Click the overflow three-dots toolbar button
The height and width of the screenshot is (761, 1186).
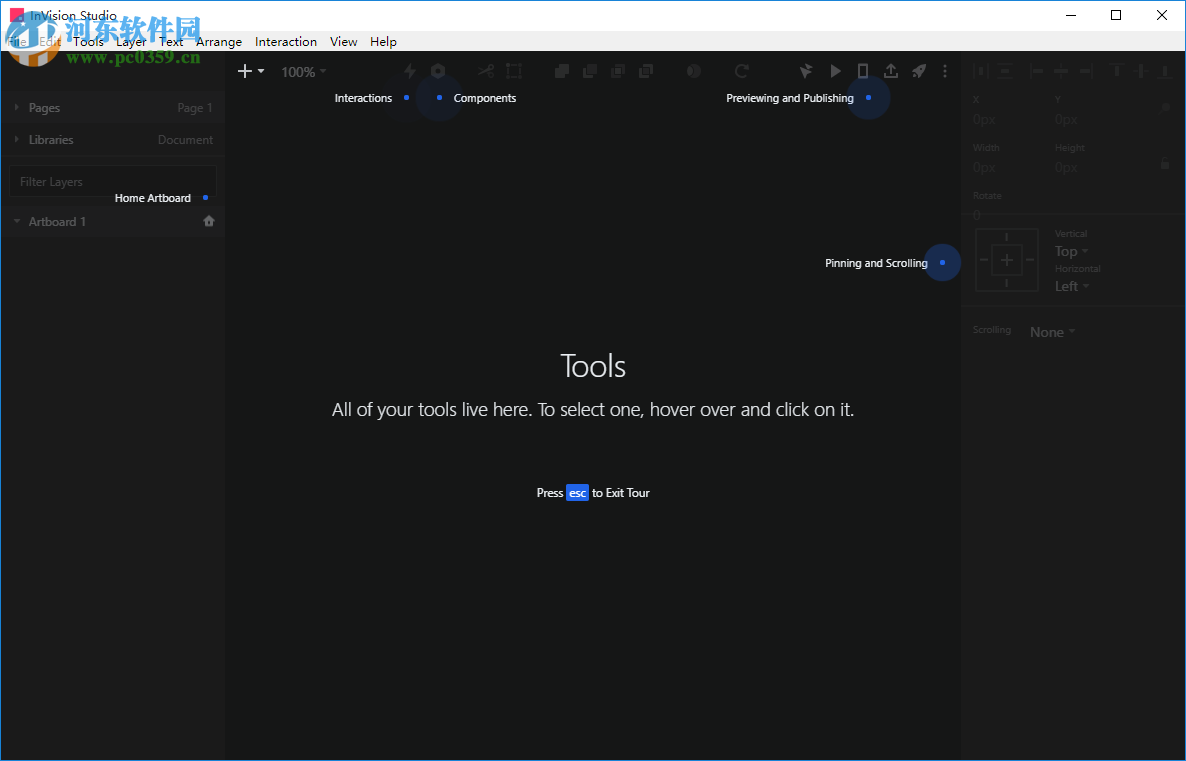[x=945, y=71]
